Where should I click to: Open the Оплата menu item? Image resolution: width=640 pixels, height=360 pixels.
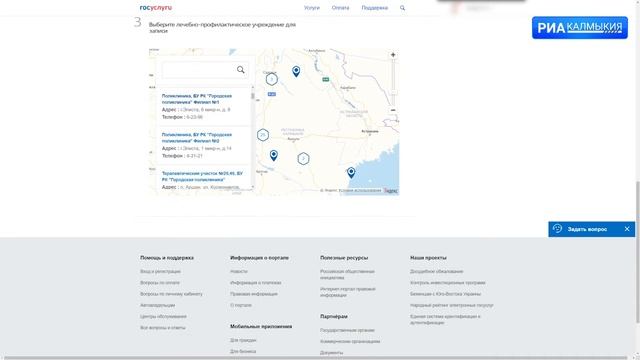coord(340,8)
